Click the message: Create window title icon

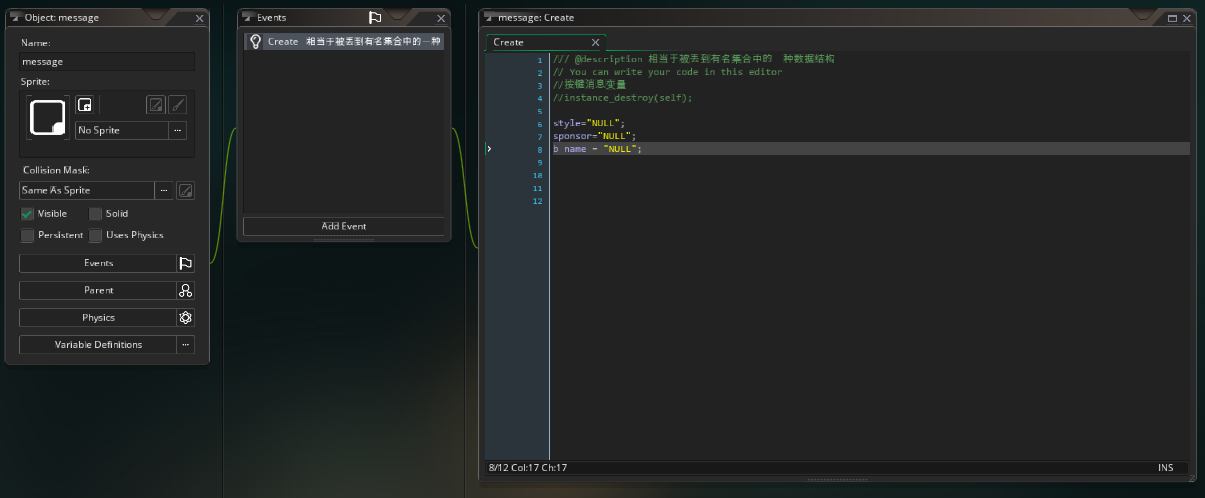click(490, 17)
